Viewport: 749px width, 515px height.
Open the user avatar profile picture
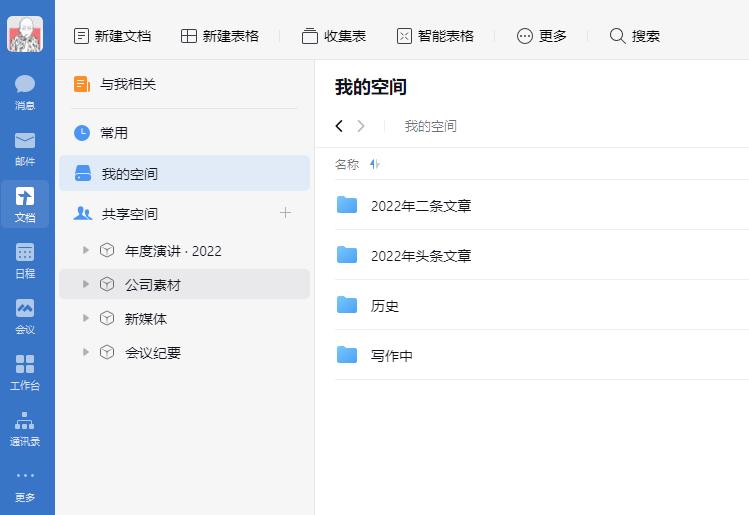[x=25, y=34]
